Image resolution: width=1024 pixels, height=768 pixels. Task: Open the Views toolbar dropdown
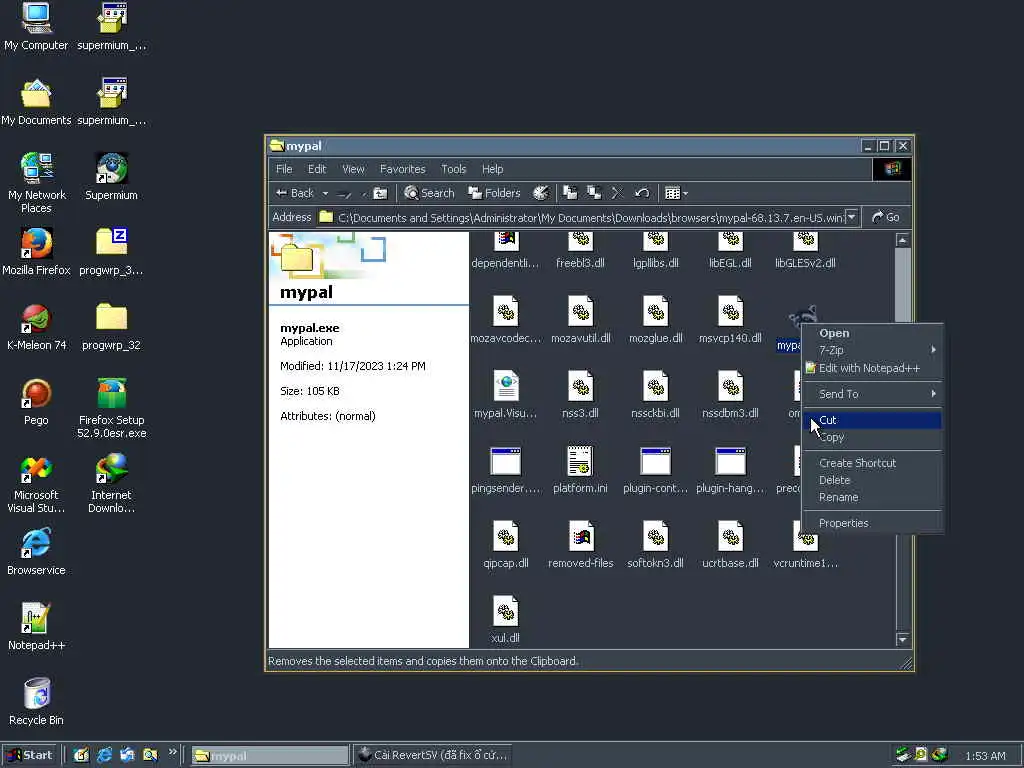685,193
